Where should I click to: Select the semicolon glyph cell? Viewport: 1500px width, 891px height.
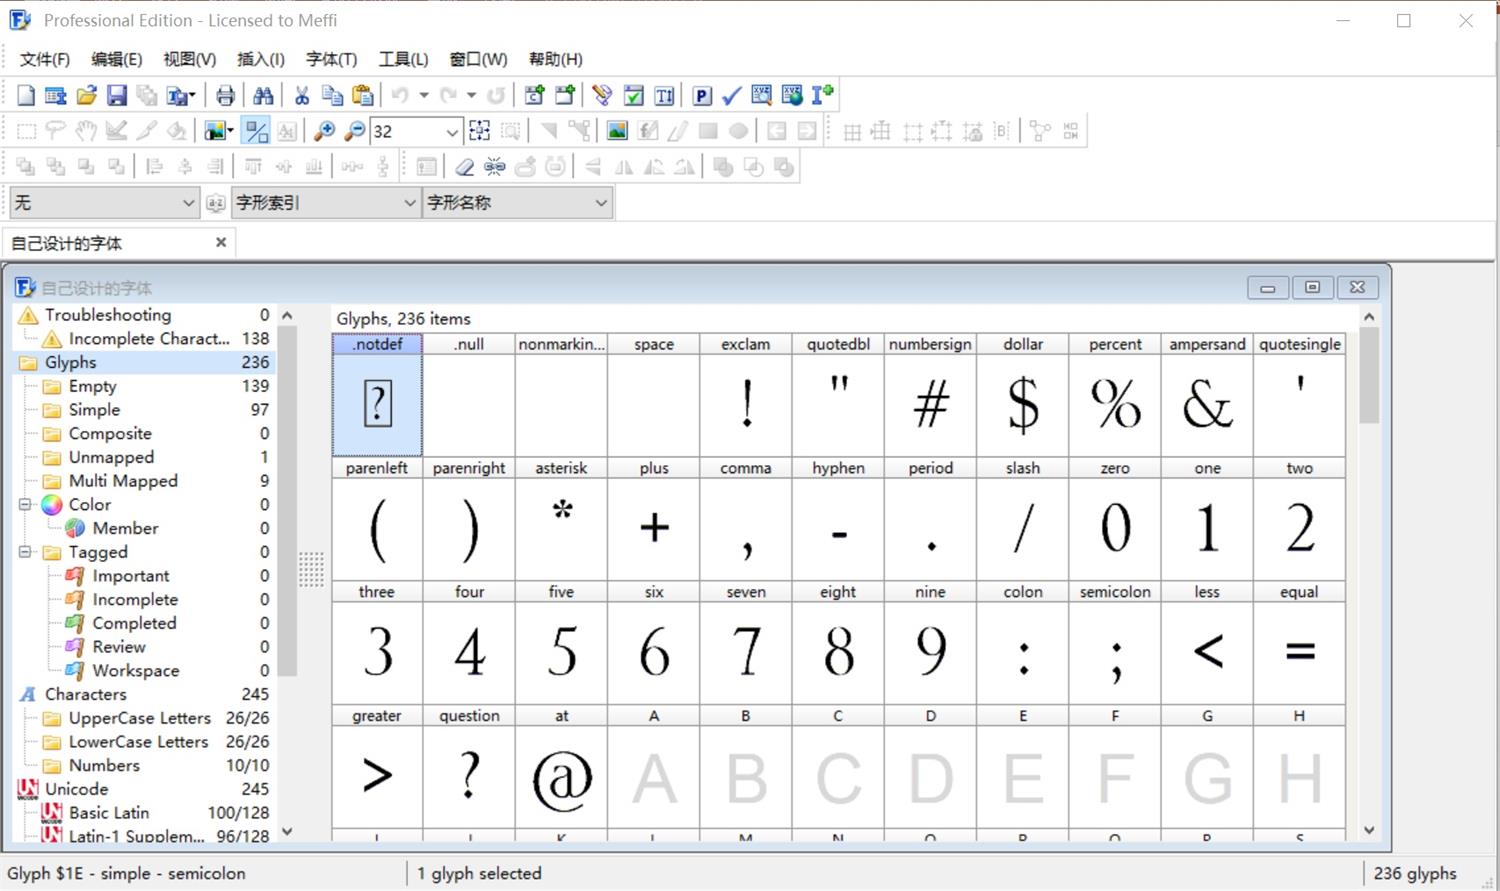[1115, 644]
